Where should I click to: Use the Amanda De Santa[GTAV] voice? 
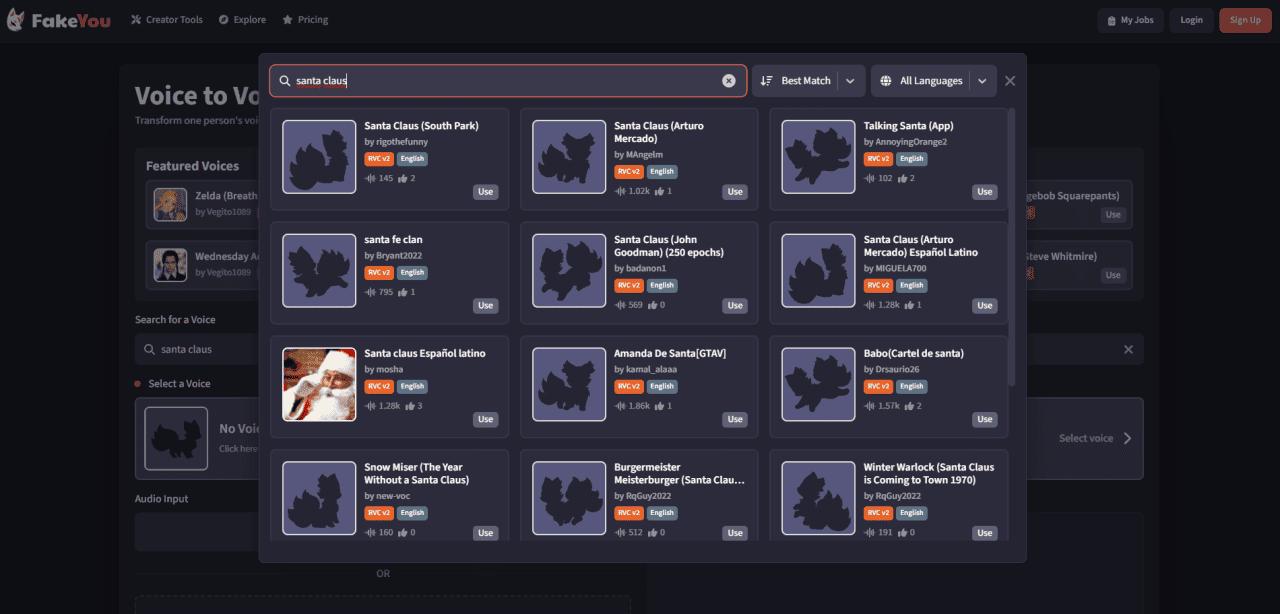click(735, 420)
